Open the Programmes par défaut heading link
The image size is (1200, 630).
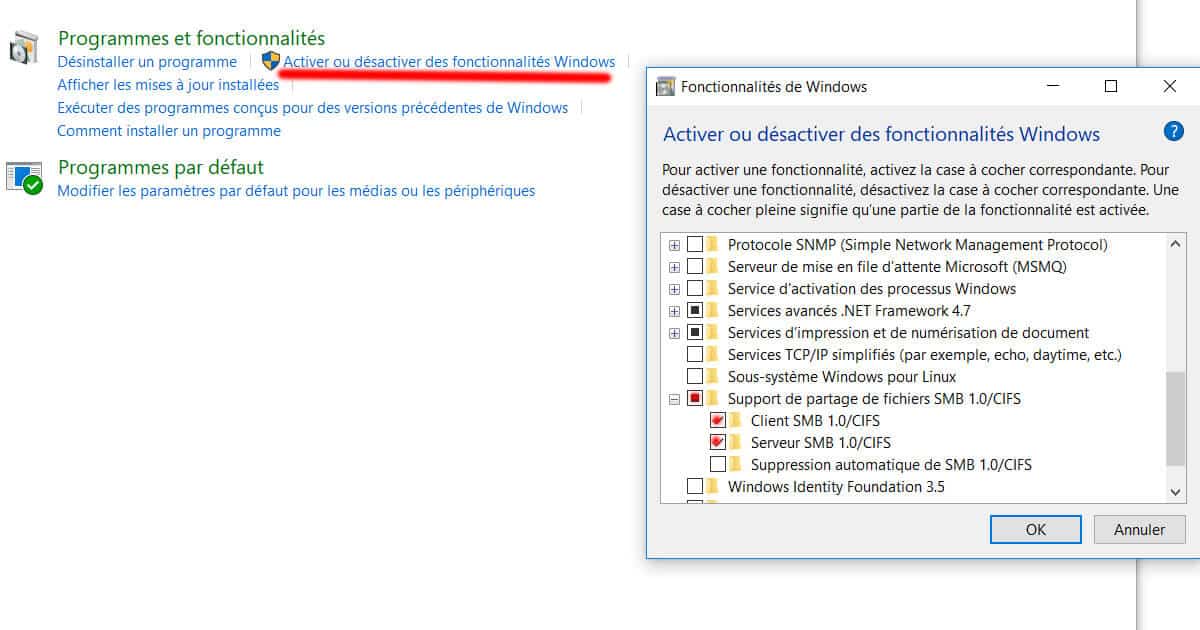point(161,167)
